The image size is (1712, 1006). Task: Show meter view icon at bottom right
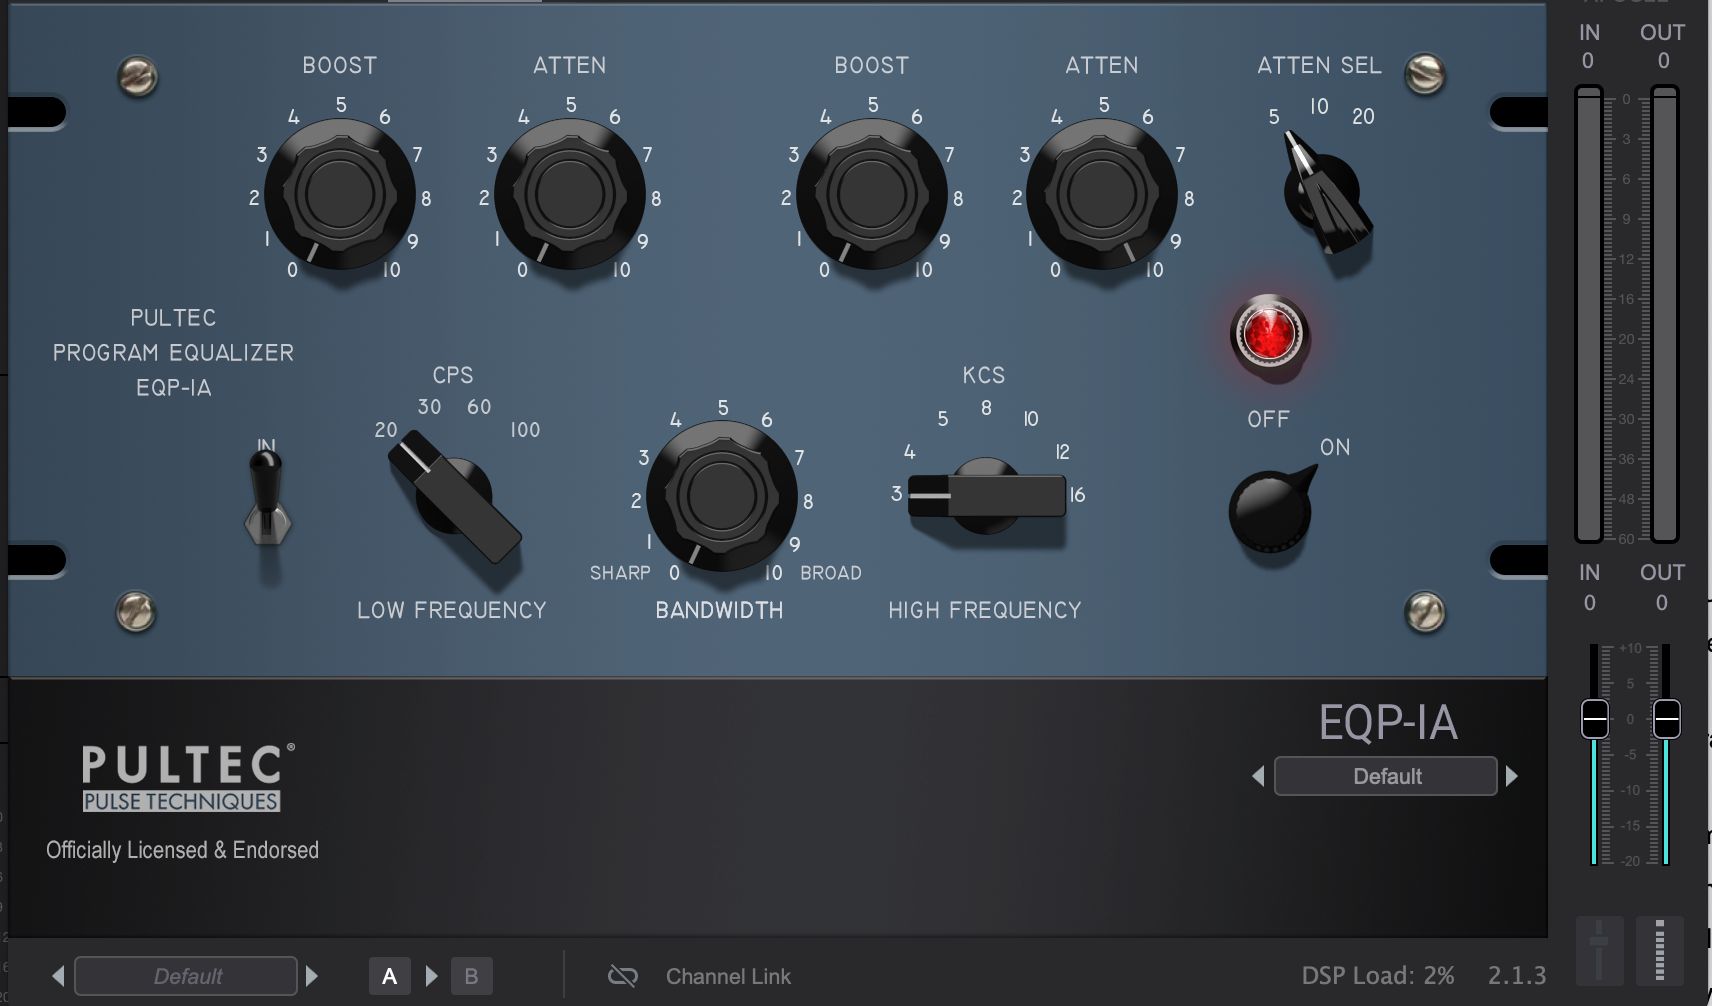(x=1660, y=949)
